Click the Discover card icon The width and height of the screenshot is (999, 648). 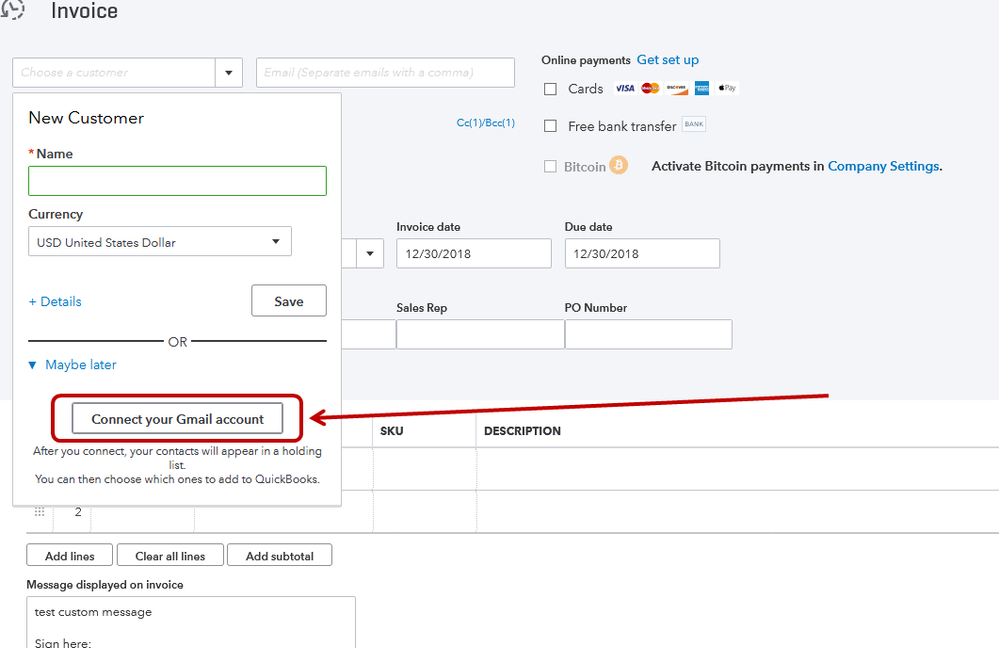(x=677, y=89)
